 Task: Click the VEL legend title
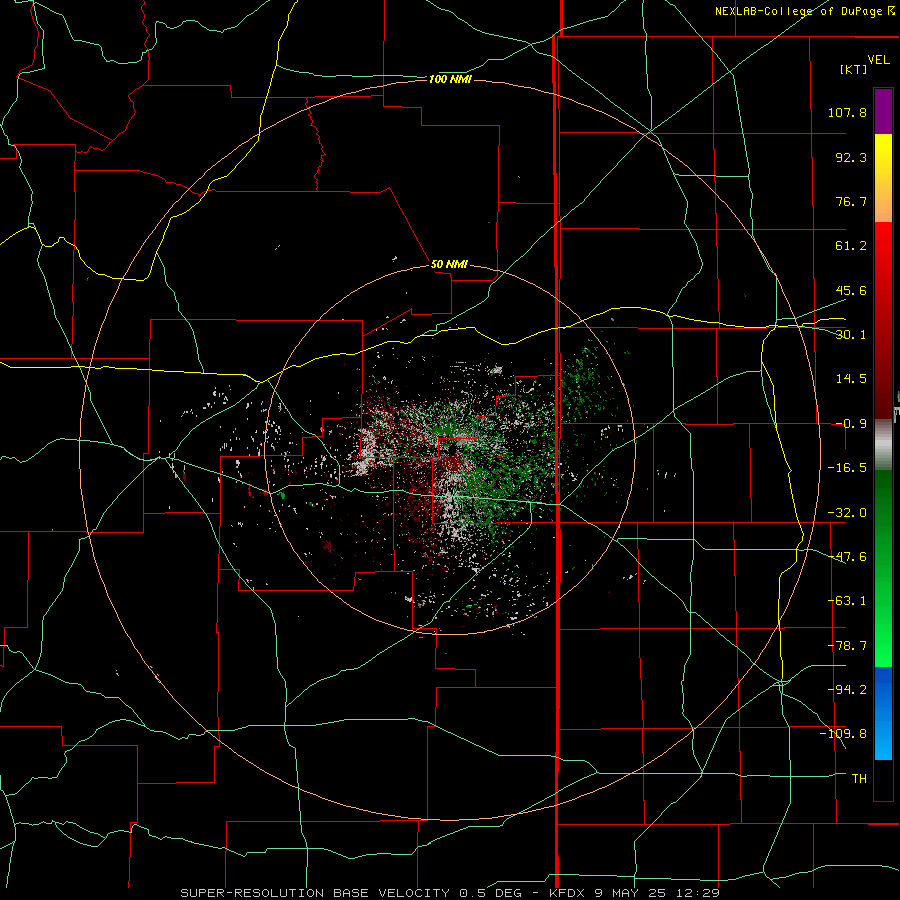(878, 60)
